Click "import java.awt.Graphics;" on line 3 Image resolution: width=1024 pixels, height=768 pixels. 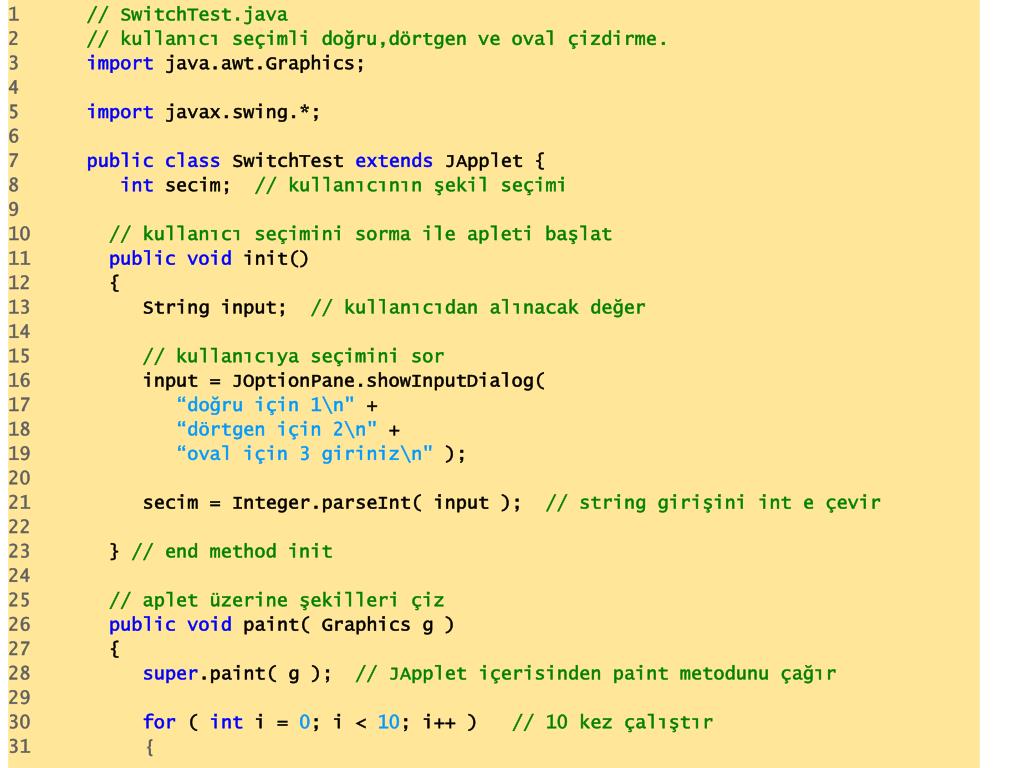(225, 63)
